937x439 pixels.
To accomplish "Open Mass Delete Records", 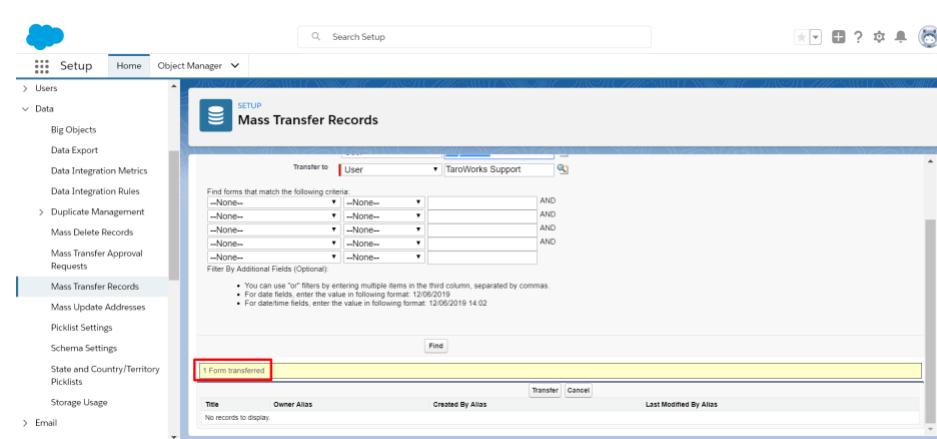I will 92,232.
